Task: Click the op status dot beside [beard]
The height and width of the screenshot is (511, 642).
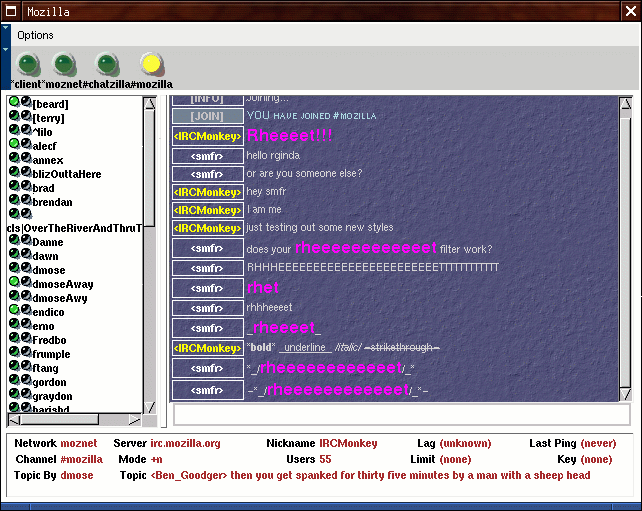Action: pos(14,102)
